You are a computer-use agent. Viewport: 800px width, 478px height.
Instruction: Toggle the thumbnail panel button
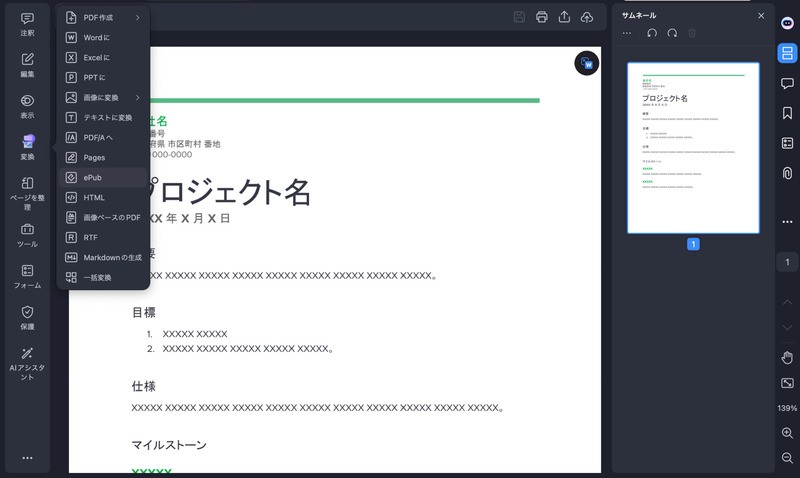click(x=787, y=53)
